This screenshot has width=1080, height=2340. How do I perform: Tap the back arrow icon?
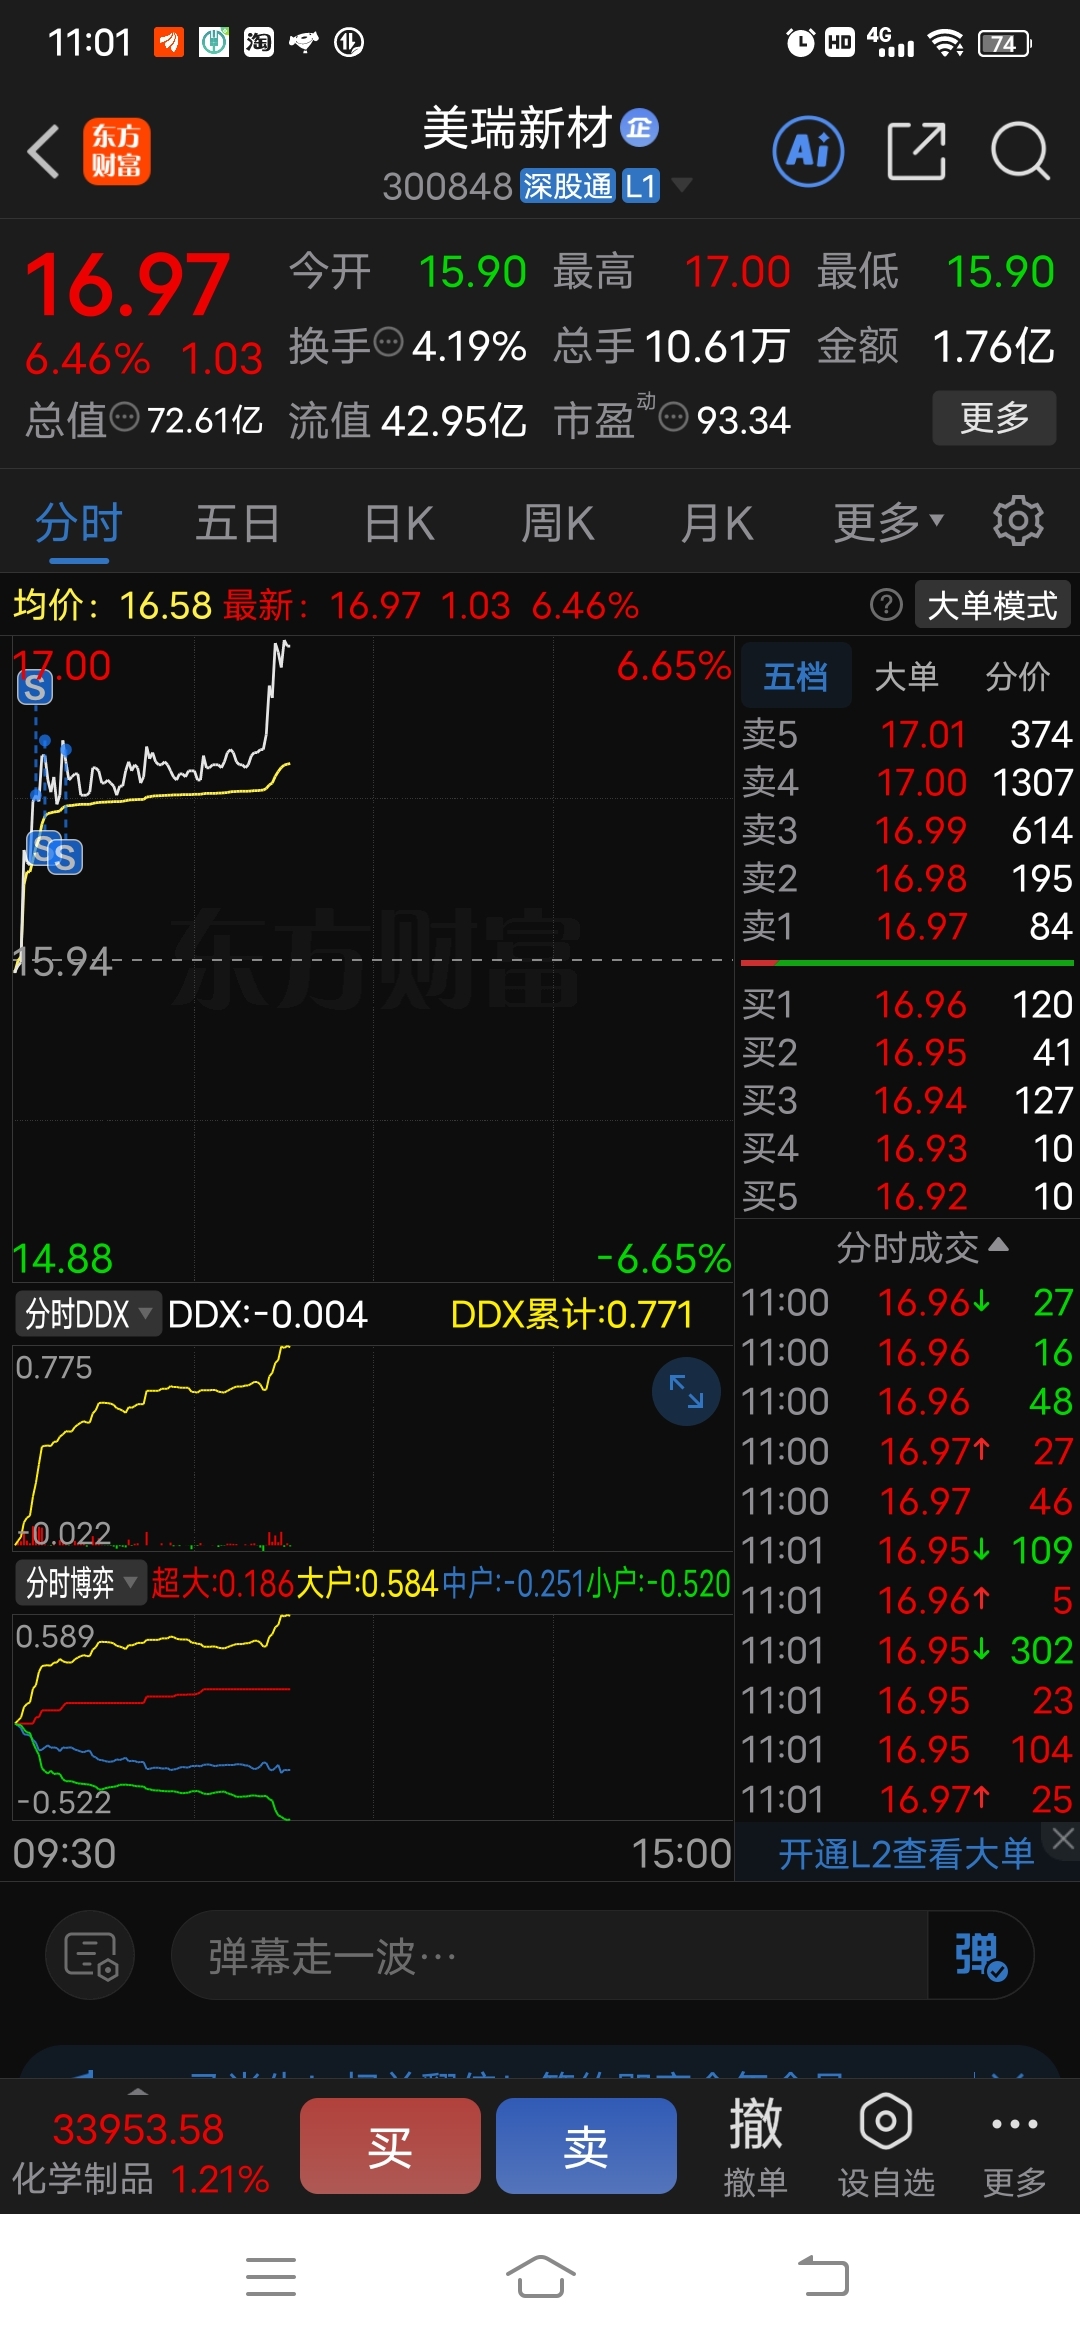[43, 152]
